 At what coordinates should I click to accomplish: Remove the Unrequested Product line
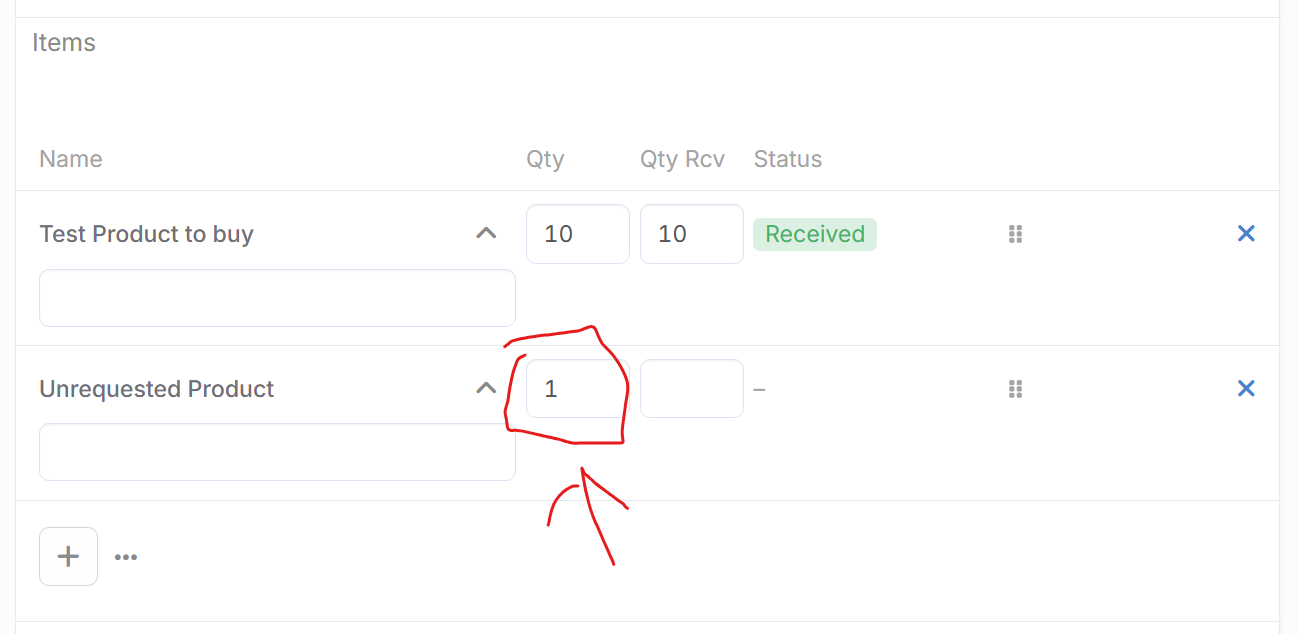click(1246, 388)
